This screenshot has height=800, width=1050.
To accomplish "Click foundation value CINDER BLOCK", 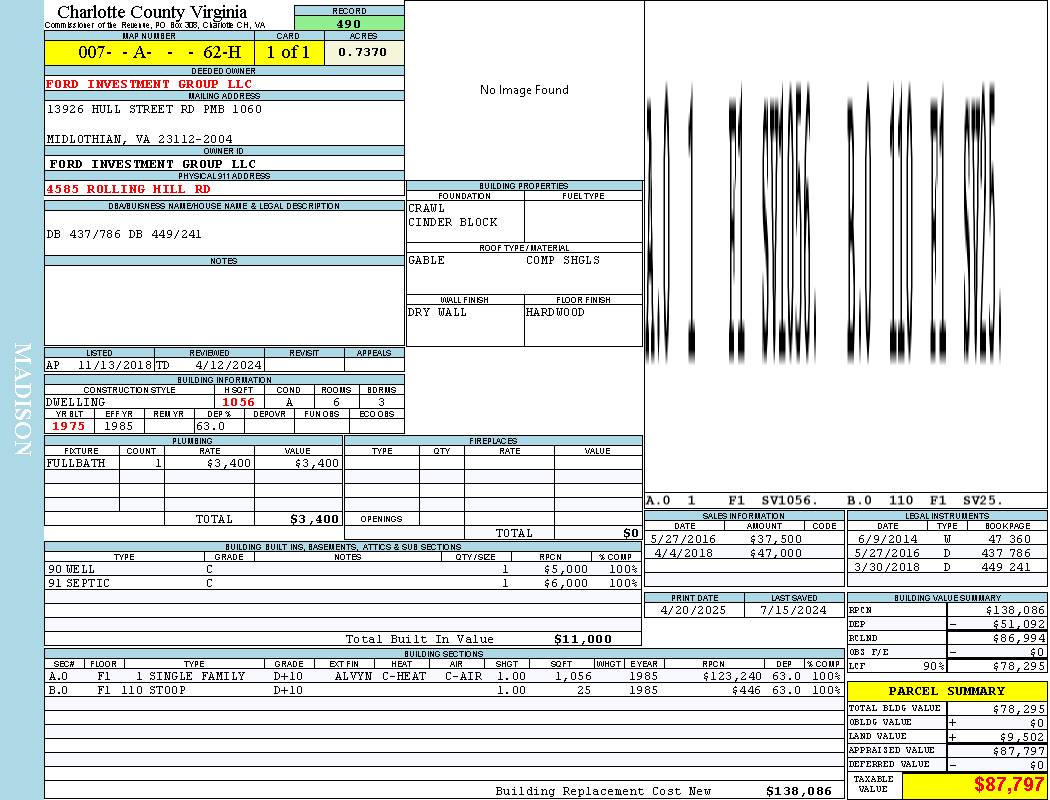I will (x=453, y=222).
